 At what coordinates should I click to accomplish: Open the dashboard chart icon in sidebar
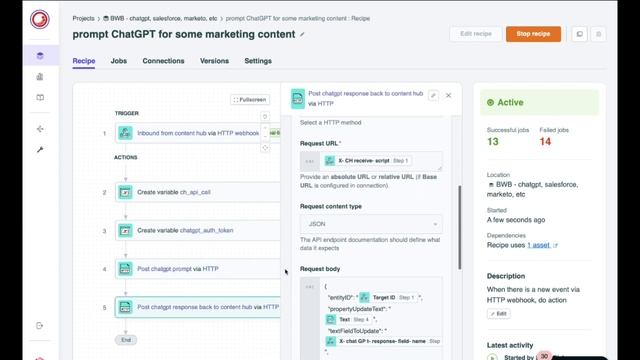pyautogui.click(x=40, y=77)
